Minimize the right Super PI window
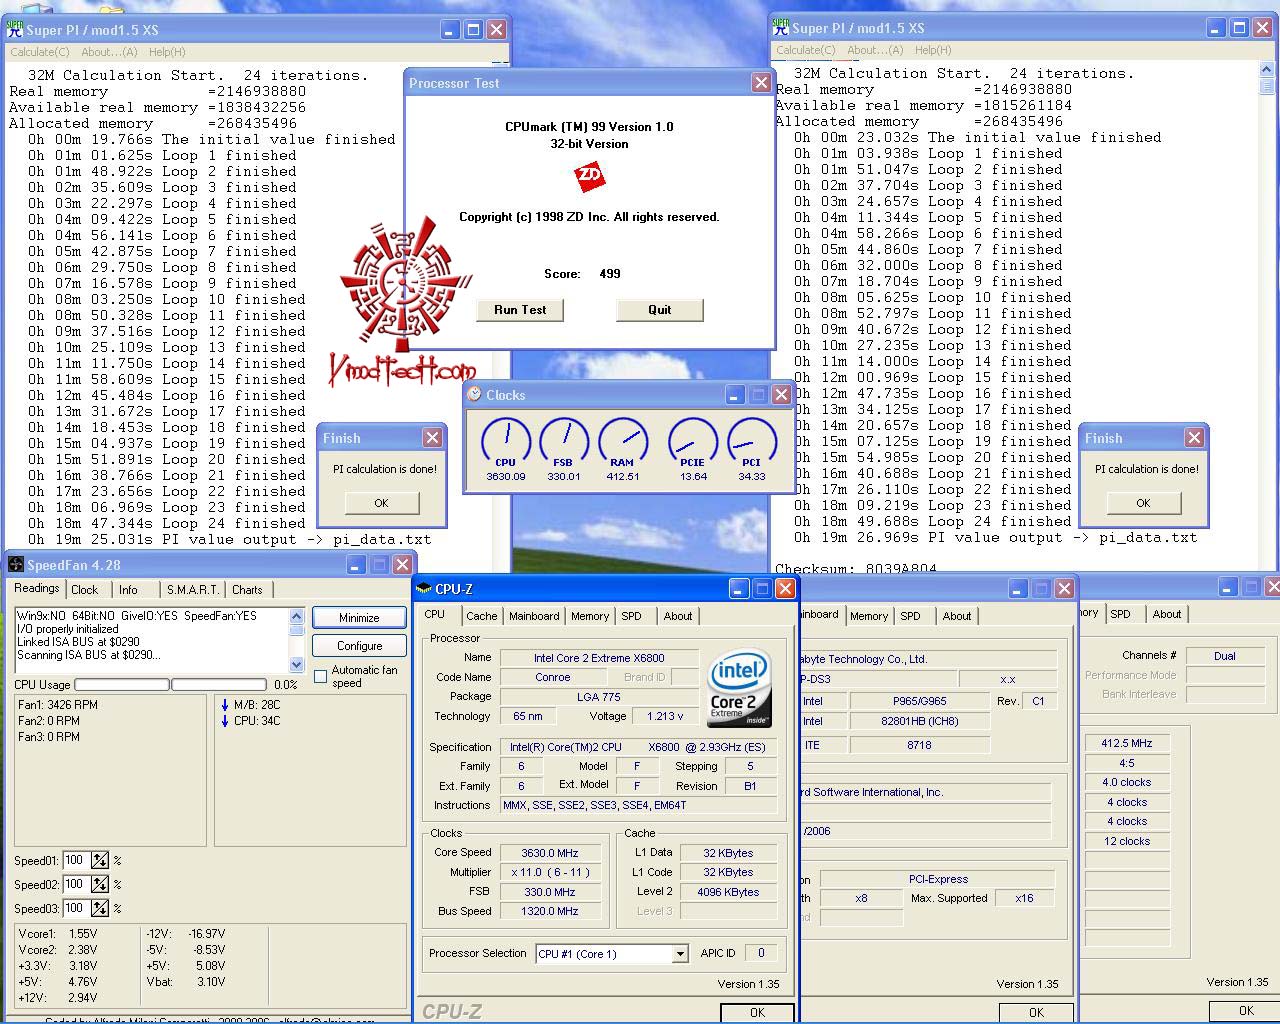The image size is (1280, 1024). (x=1216, y=28)
